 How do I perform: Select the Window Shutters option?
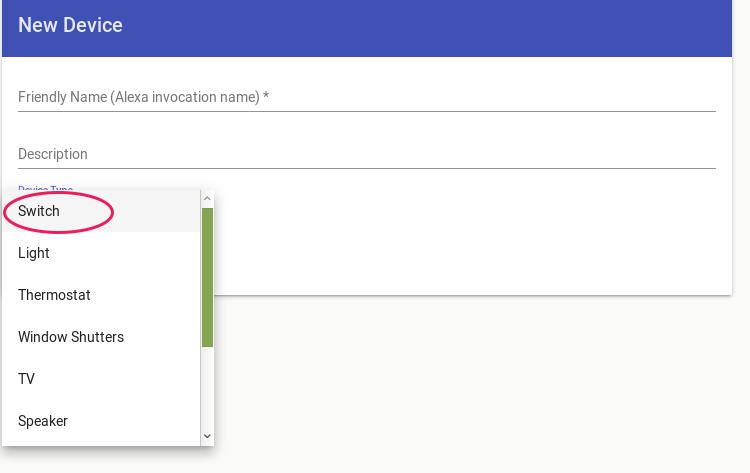(71, 337)
